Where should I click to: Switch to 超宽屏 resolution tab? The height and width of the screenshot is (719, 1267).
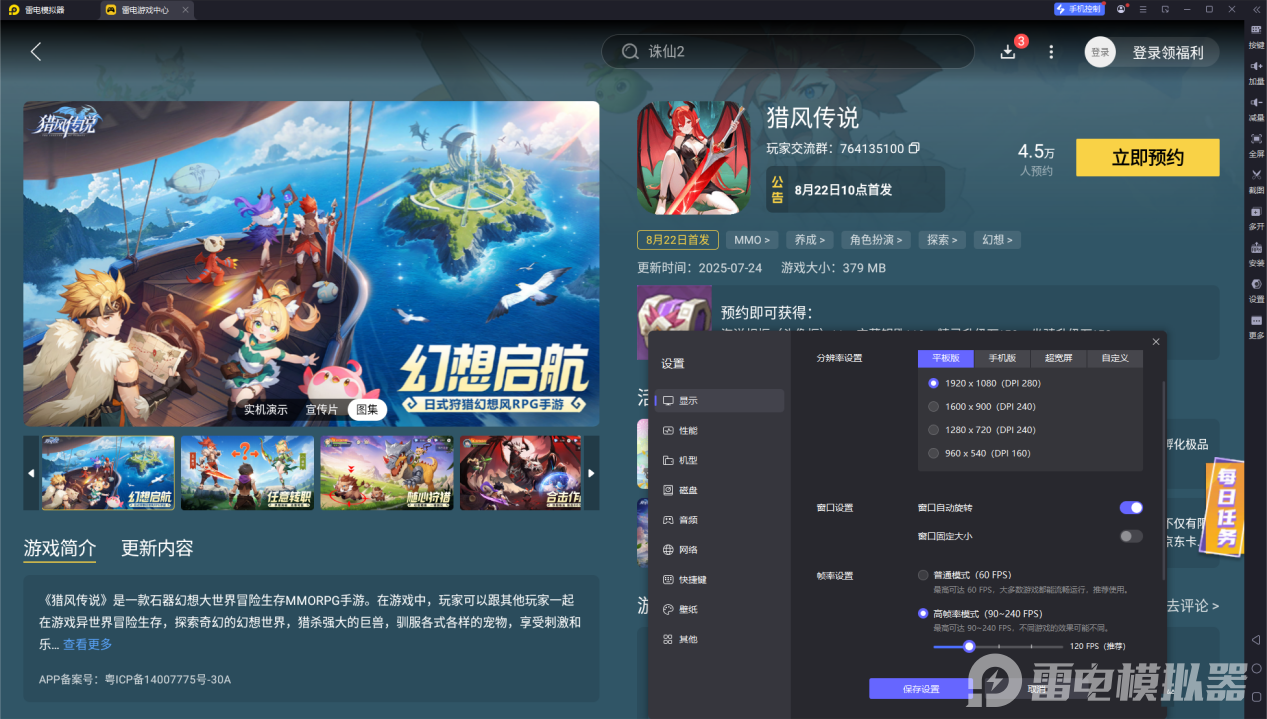1058,358
